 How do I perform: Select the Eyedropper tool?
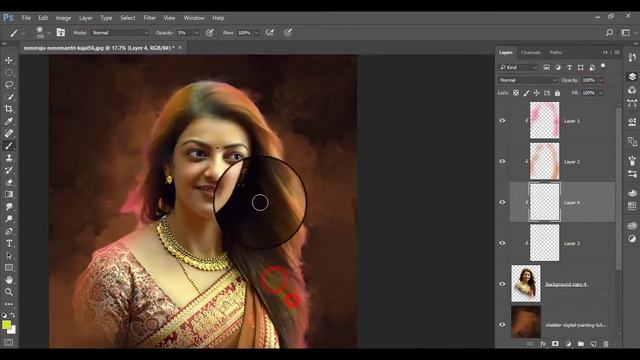tap(9, 121)
